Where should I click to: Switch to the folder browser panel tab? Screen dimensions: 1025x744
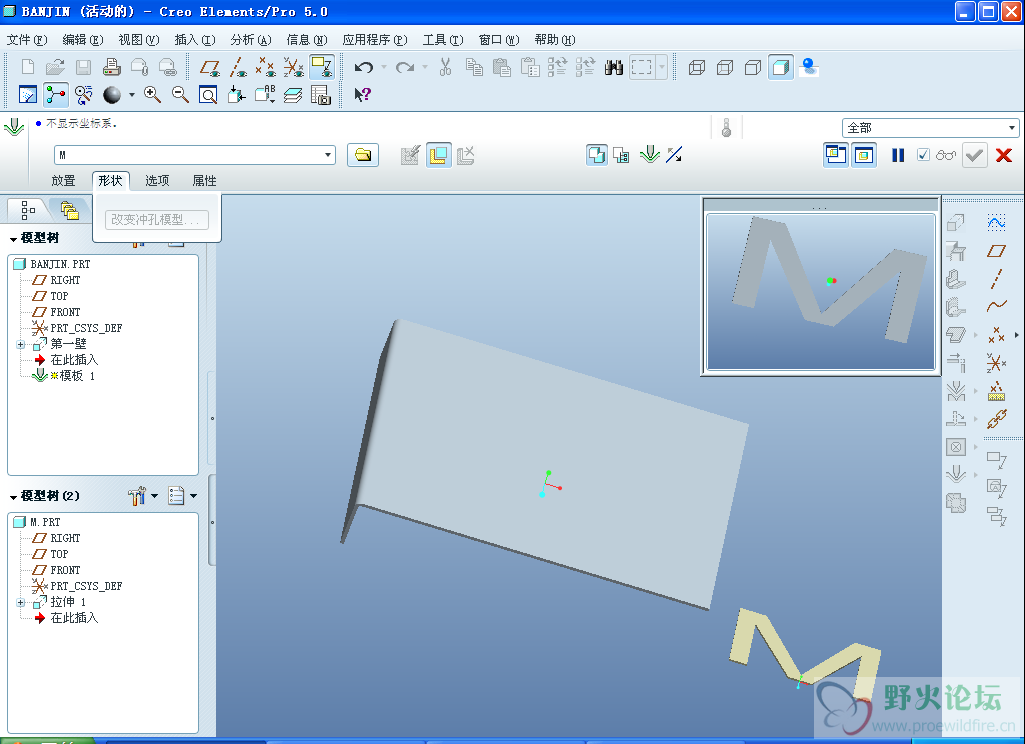[69, 210]
